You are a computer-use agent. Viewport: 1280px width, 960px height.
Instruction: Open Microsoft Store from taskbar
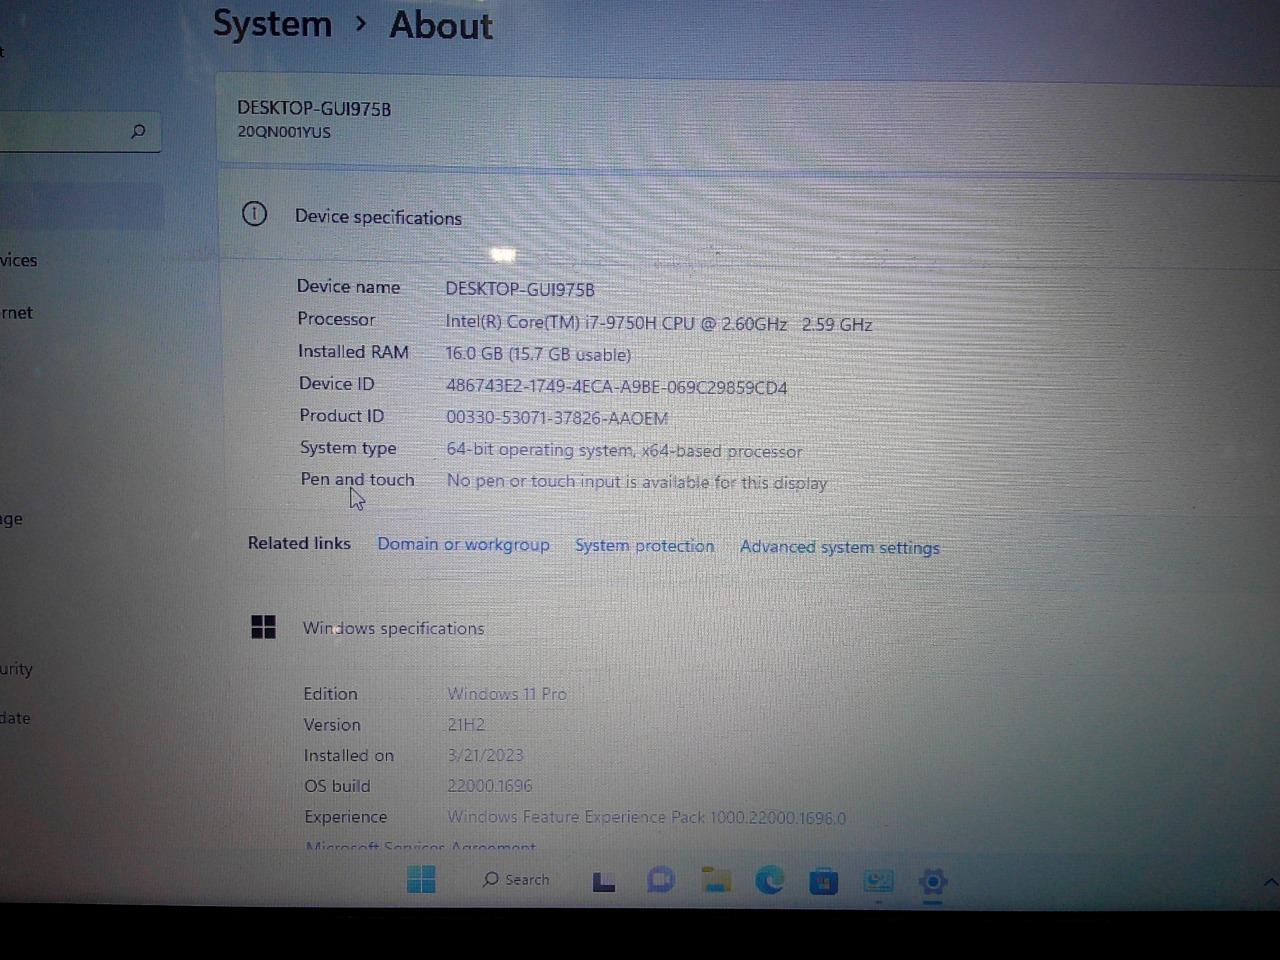(x=823, y=881)
